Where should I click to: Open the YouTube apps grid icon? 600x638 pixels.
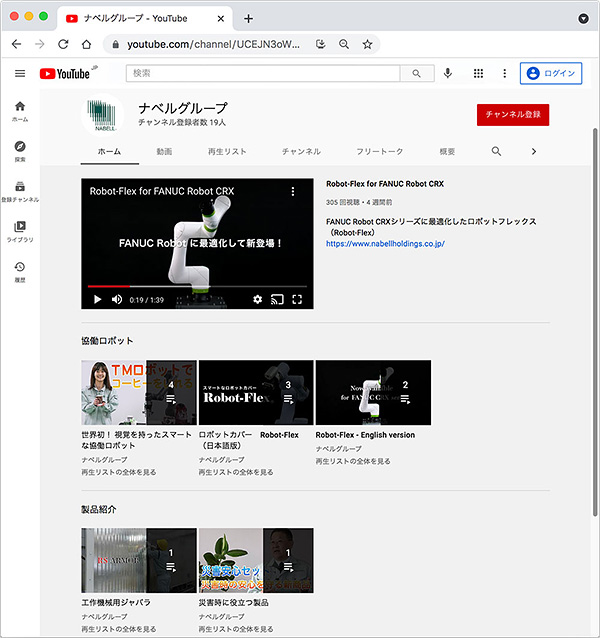(x=478, y=73)
